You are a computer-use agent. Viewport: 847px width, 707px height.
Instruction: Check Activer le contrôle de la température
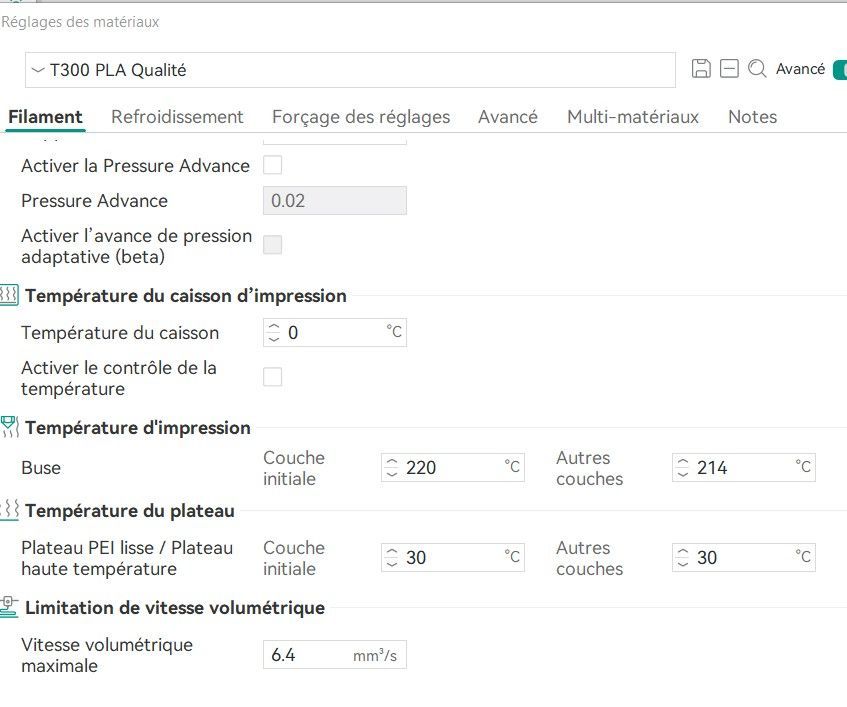pyautogui.click(x=272, y=377)
